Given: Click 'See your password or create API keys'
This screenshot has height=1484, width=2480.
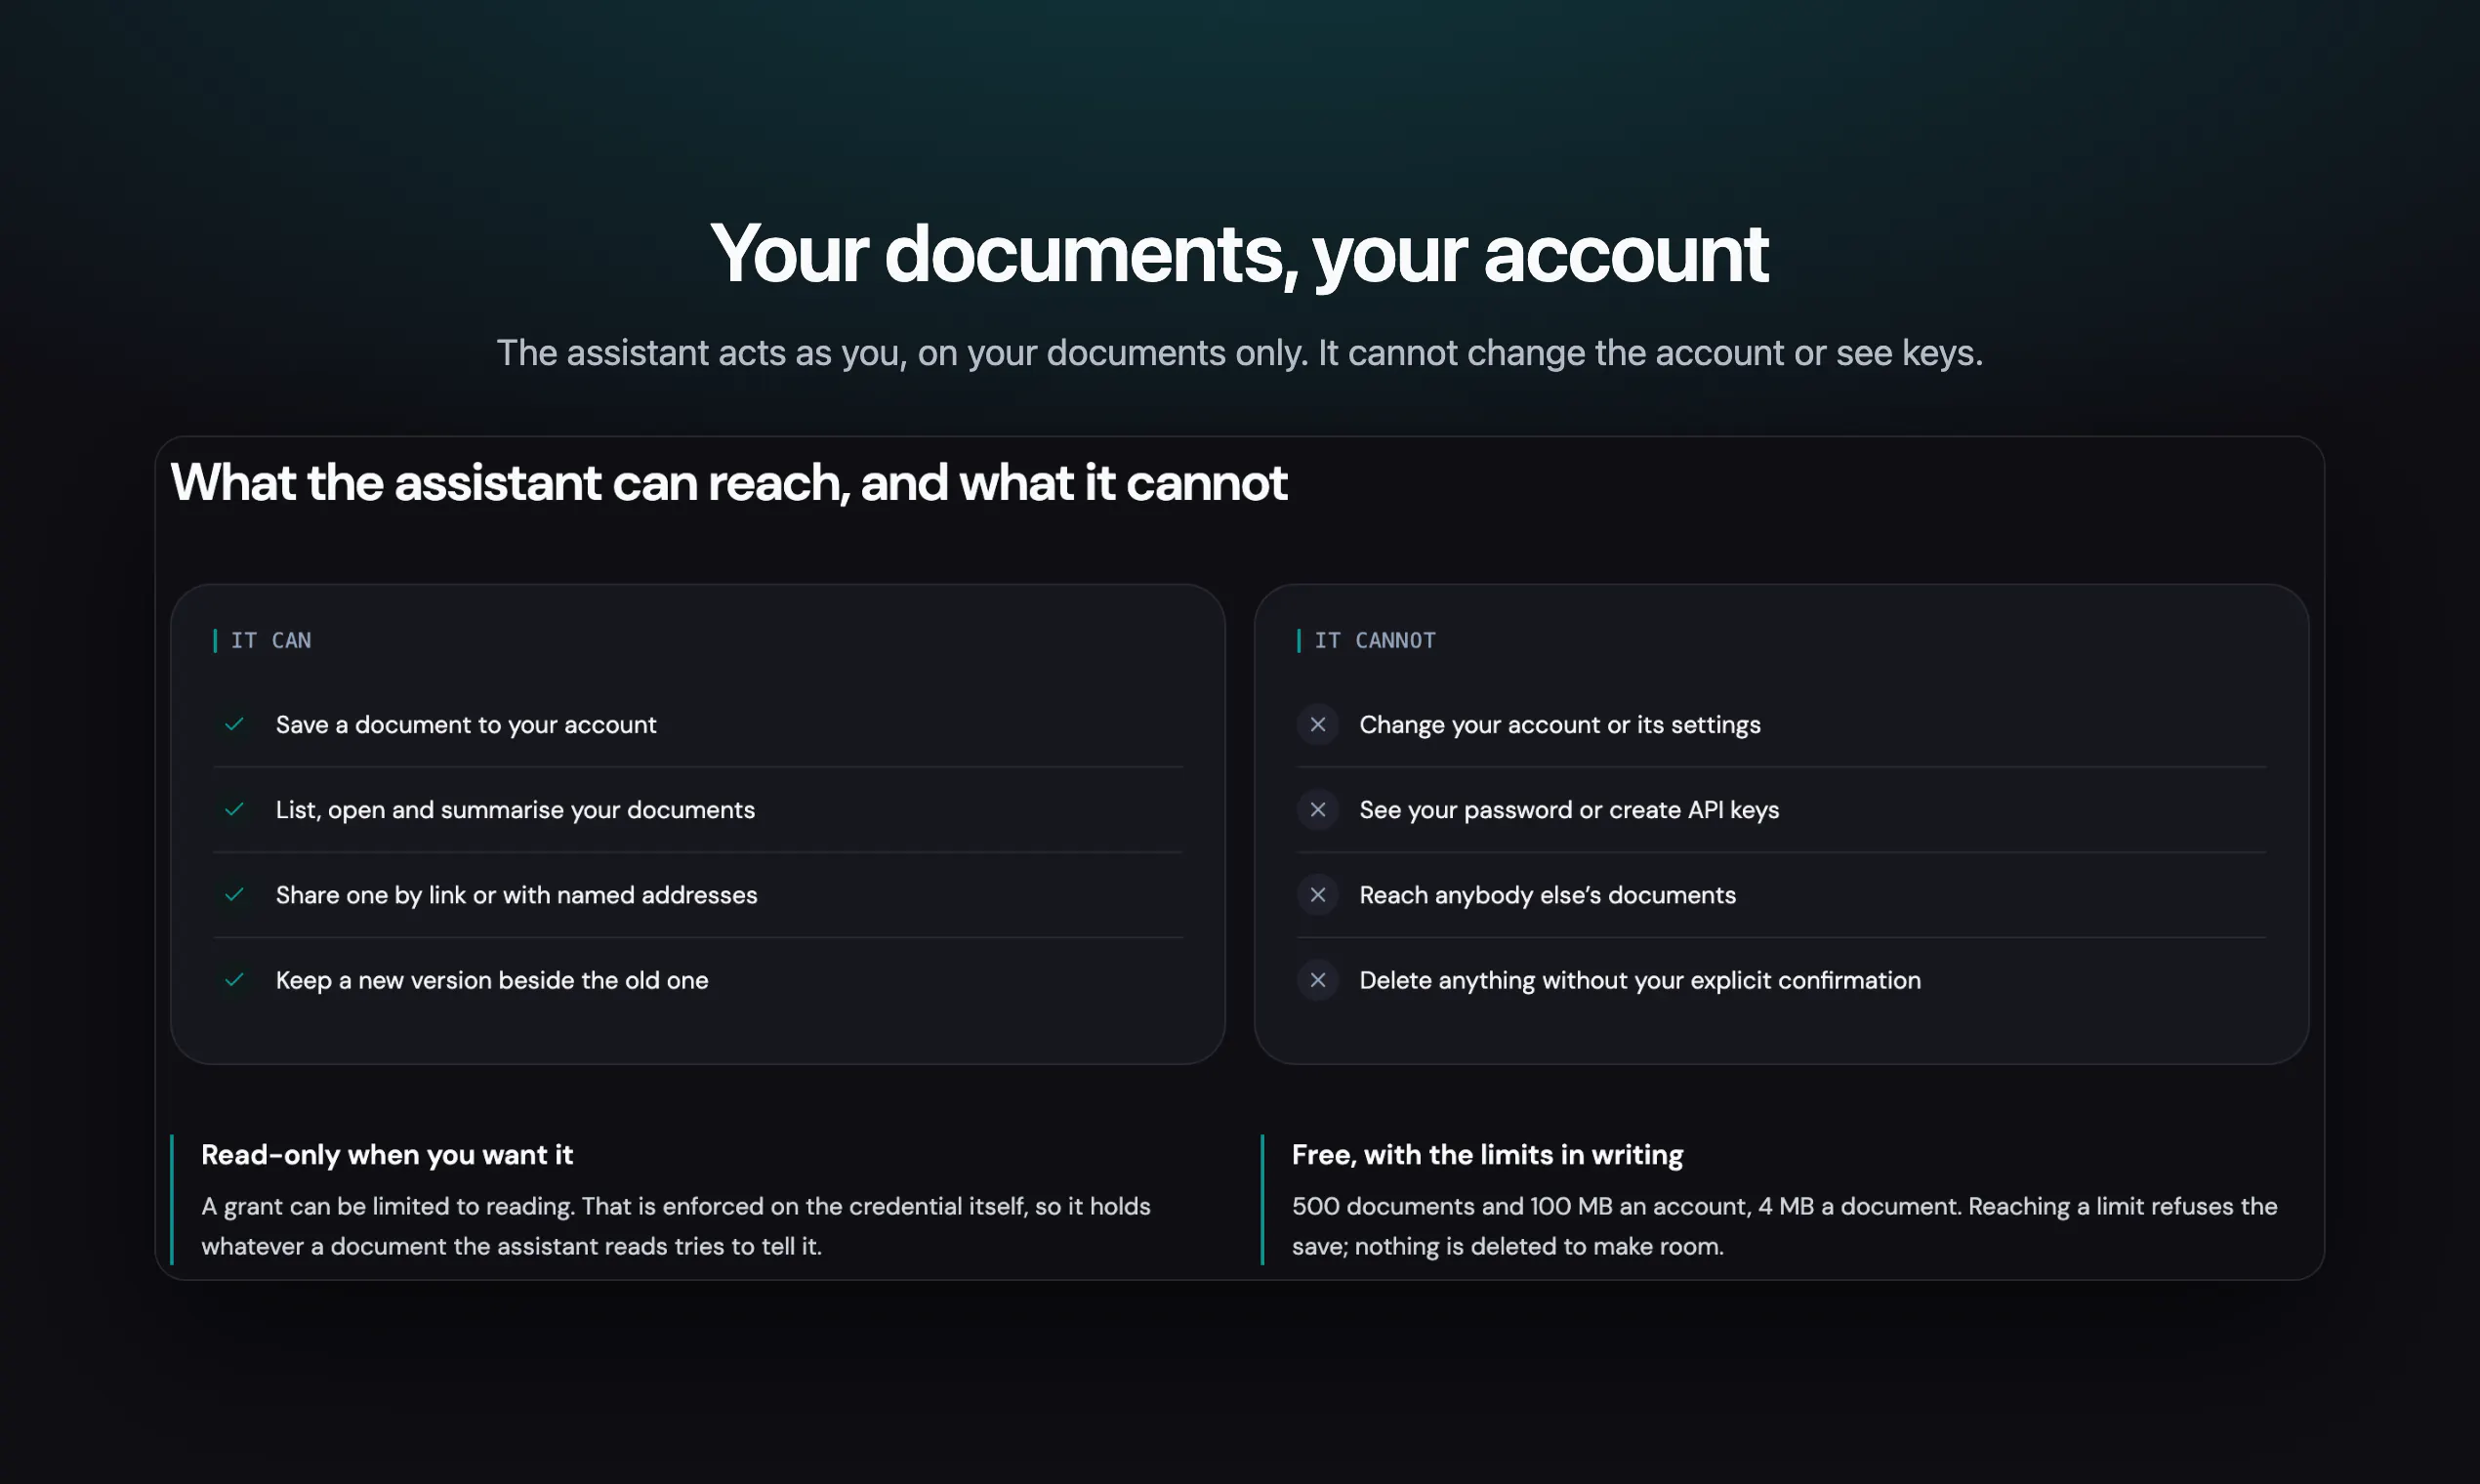Looking at the screenshot, I should coord(1569,810).
